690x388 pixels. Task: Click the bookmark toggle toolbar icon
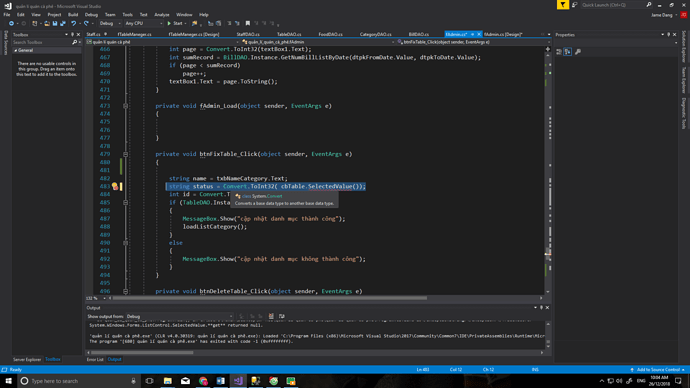pyautogui.click(x=248, y=23)
